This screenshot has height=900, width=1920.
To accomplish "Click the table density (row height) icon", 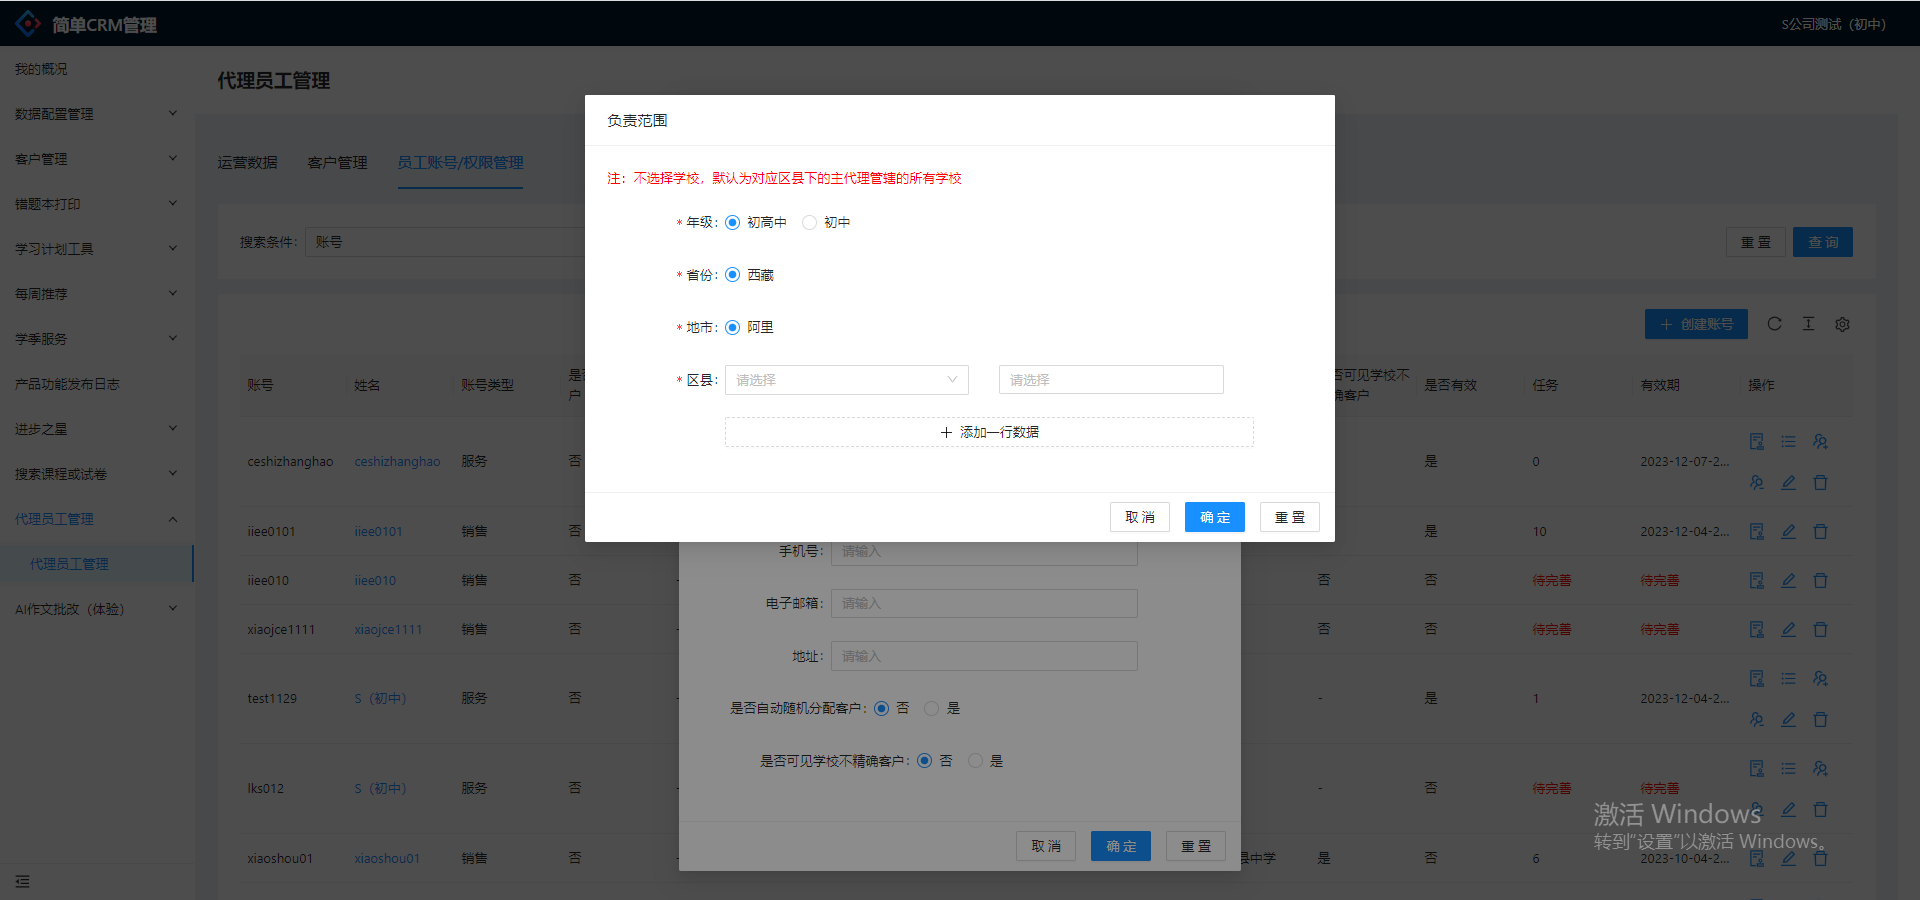I will [1808, 324].
